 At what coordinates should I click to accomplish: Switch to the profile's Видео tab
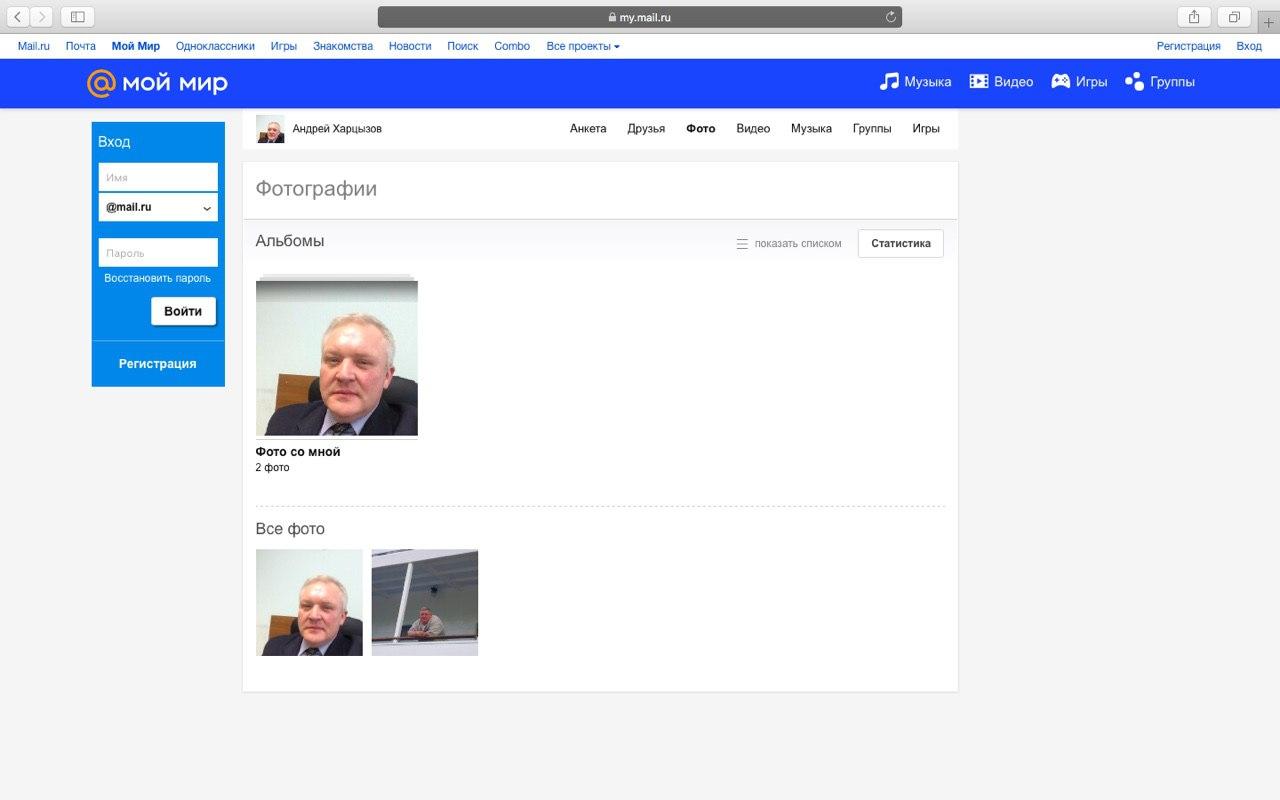point(753,129)
